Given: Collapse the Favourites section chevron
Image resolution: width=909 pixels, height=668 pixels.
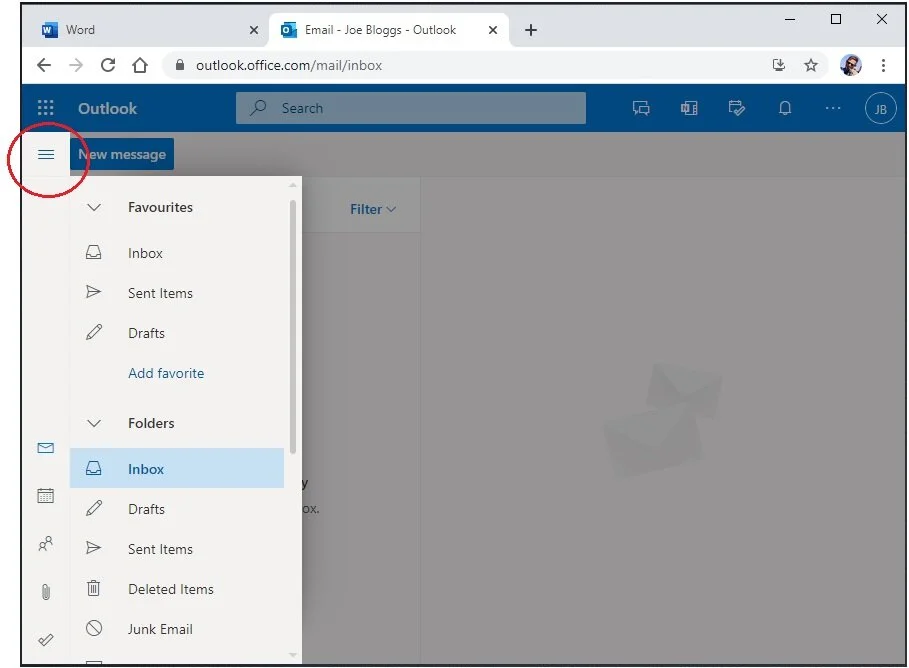Looking at the screenshot, I should (94, 207).
